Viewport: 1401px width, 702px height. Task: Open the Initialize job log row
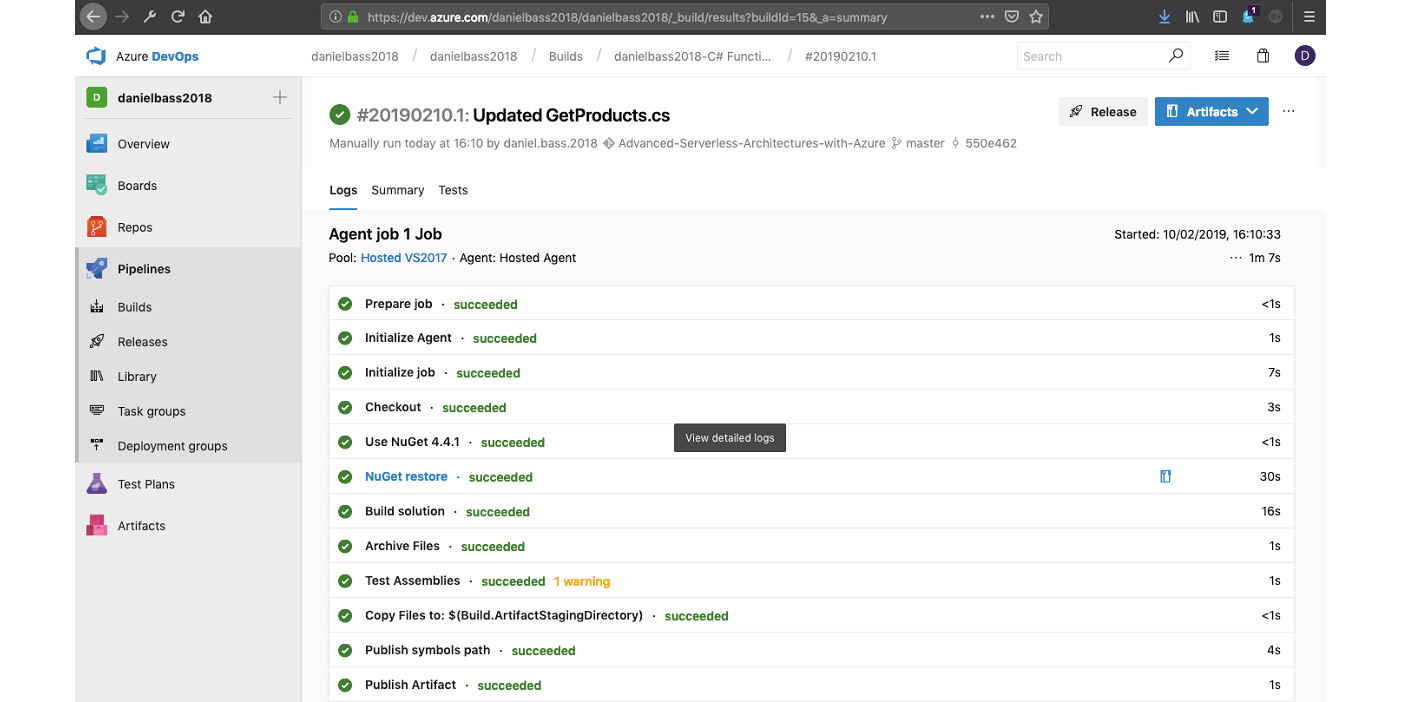811,373
